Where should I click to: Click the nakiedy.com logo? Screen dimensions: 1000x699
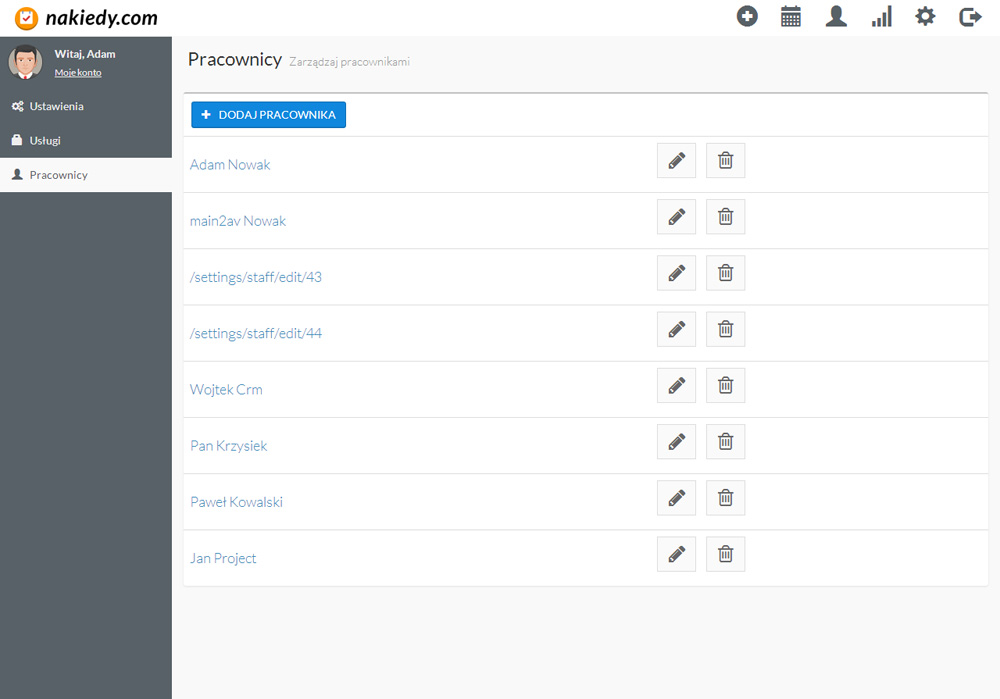click(86, 18)
